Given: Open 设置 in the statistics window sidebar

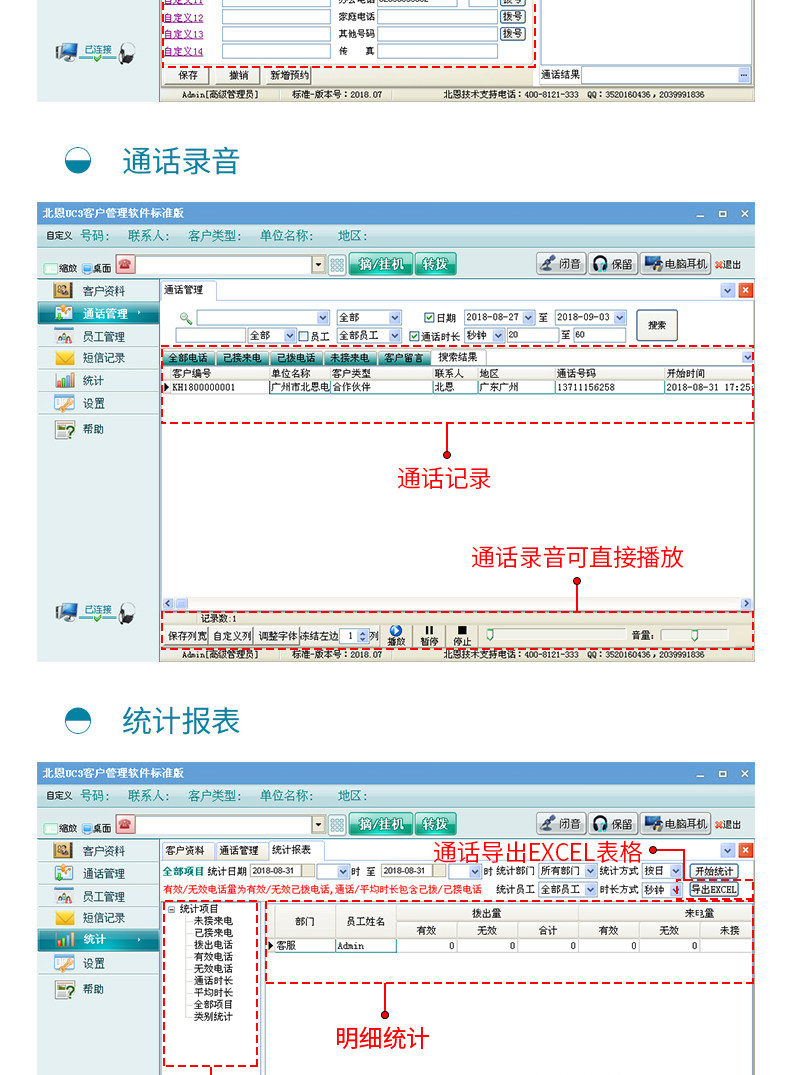Looking at the screenshot, I should 98,963.
